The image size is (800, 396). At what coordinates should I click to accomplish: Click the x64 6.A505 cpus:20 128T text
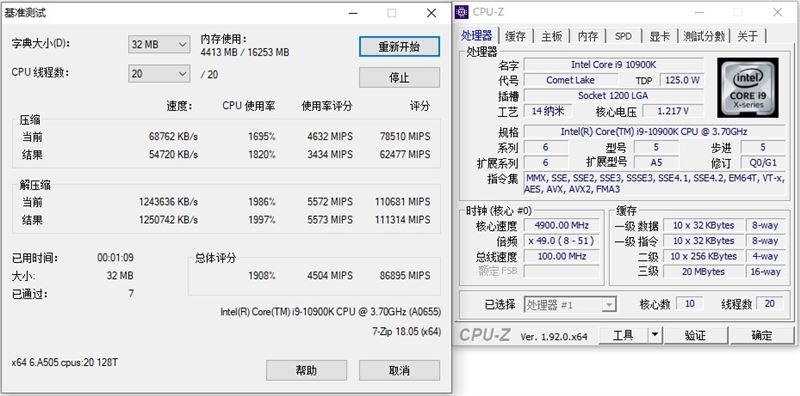65,362
